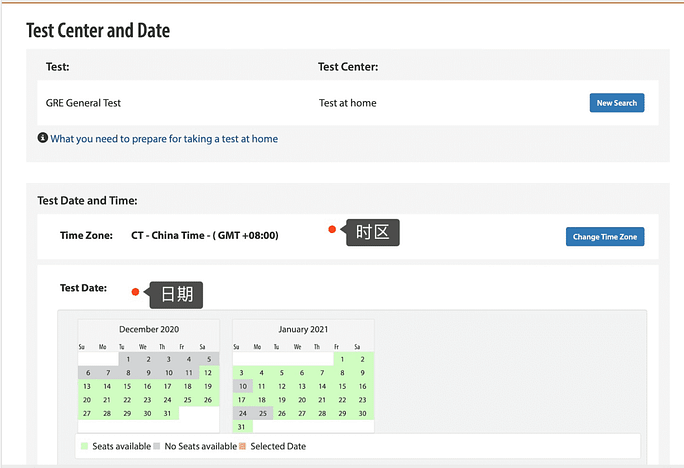Pick January 15 in the January calendar

coord(342,386)
